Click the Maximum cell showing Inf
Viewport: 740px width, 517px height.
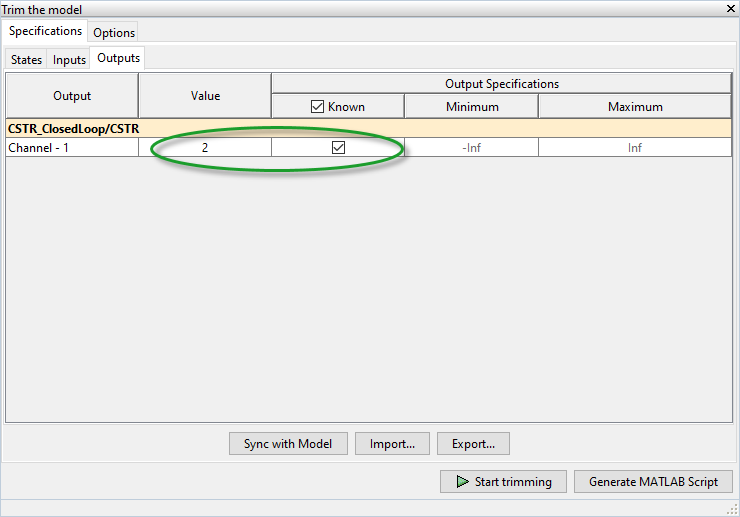pyautogui.click(x=634, y=147)
